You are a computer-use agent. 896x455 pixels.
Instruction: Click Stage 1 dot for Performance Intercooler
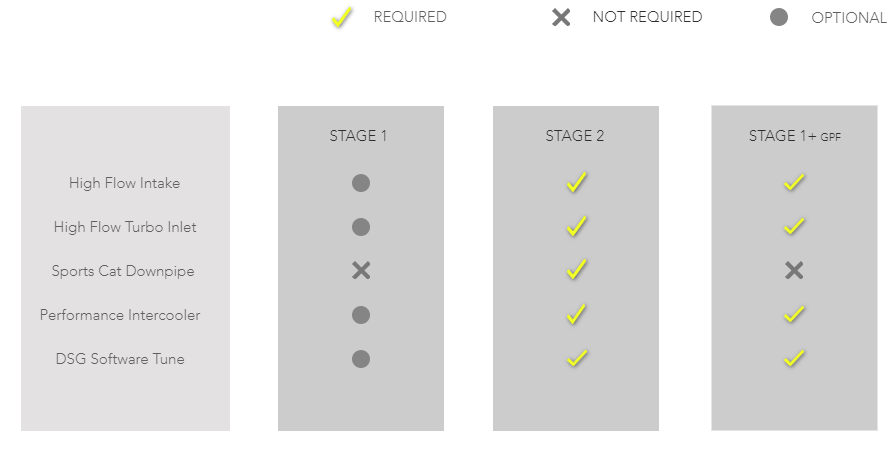(361, 315)
